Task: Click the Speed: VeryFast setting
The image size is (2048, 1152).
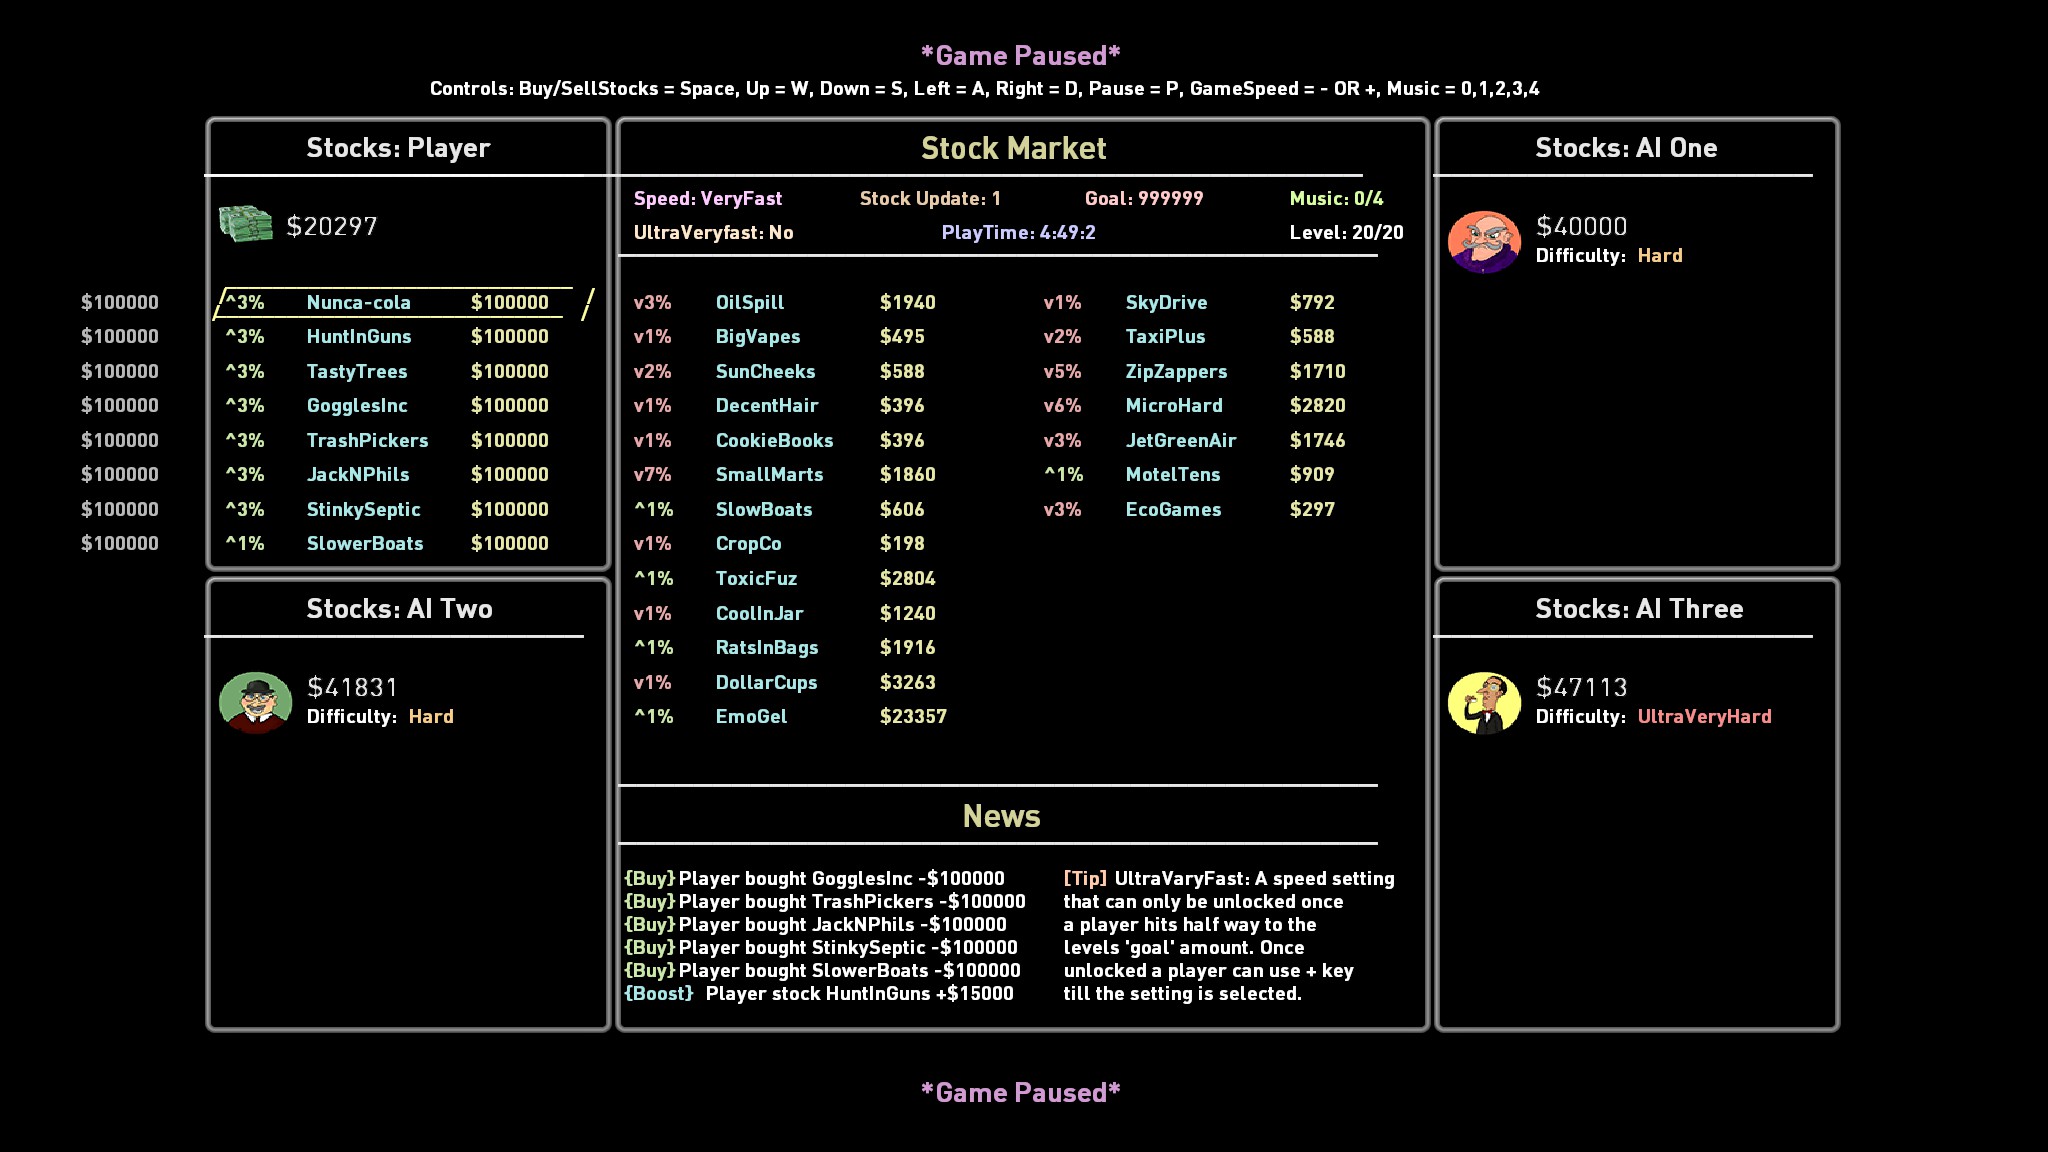Action: (x=707, y=199)
